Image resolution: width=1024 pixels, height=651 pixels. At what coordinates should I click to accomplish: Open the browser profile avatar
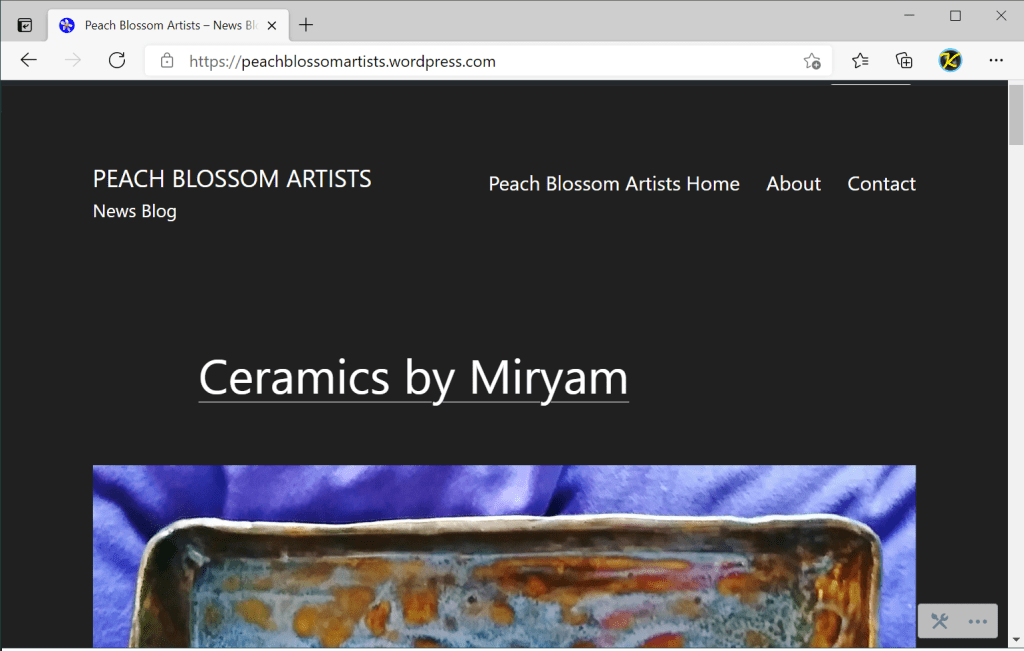[950, 61]
